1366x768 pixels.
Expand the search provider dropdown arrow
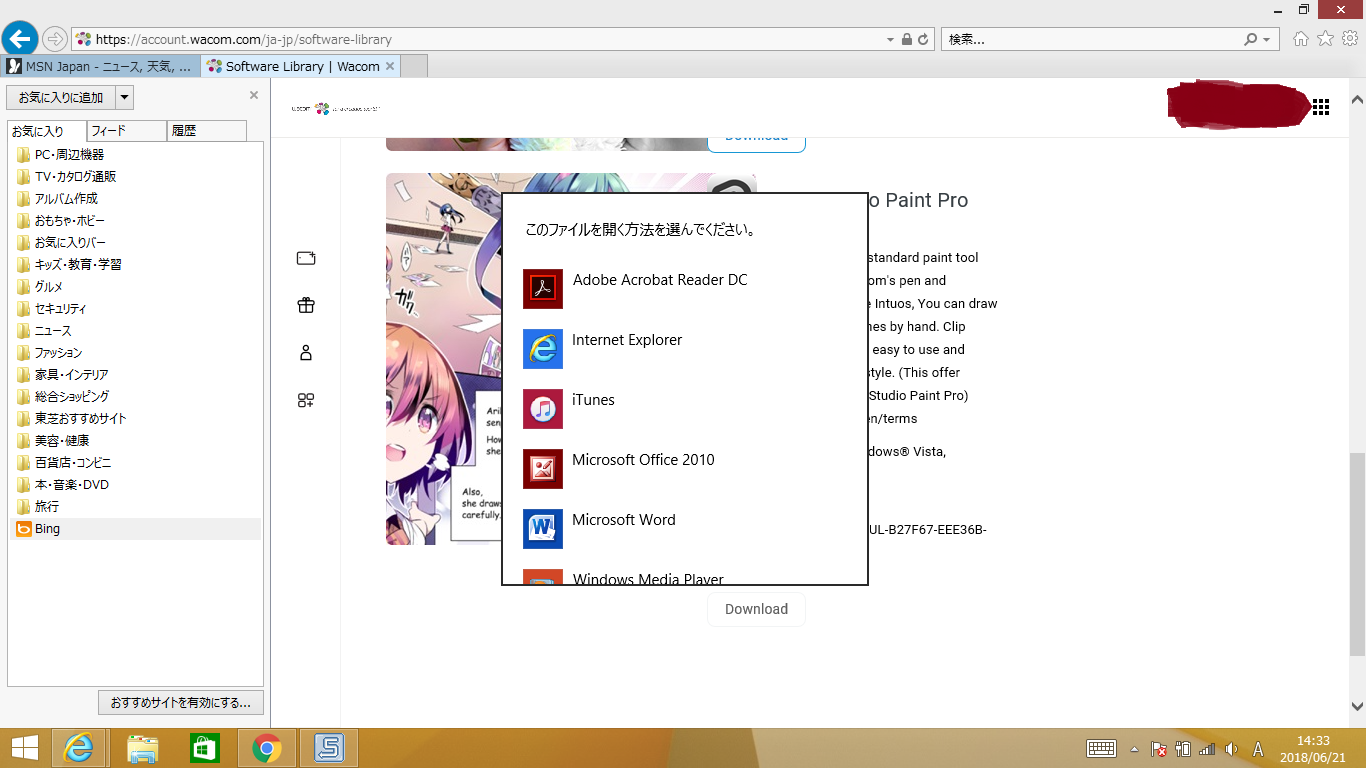[1267, 40]
